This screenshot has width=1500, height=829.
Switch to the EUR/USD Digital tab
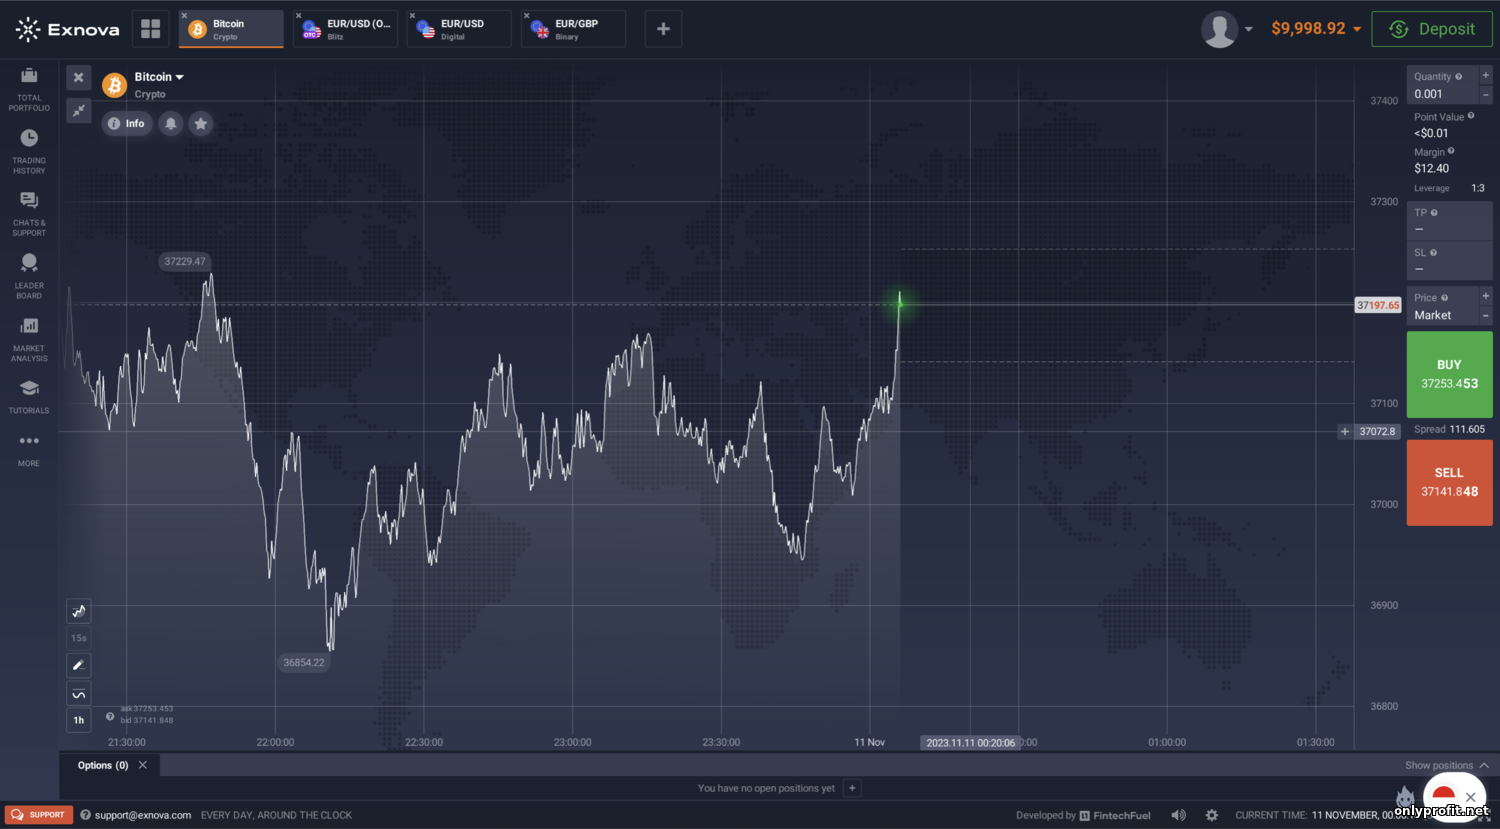[x=460, y=29]
